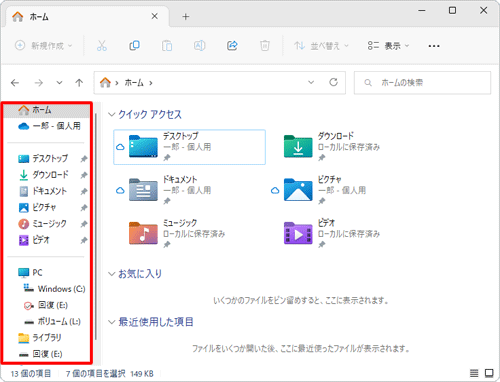500x382 pixels.
Task: Click the home icon in address bar
Action: pyautogui.click(x=105, y=82)
